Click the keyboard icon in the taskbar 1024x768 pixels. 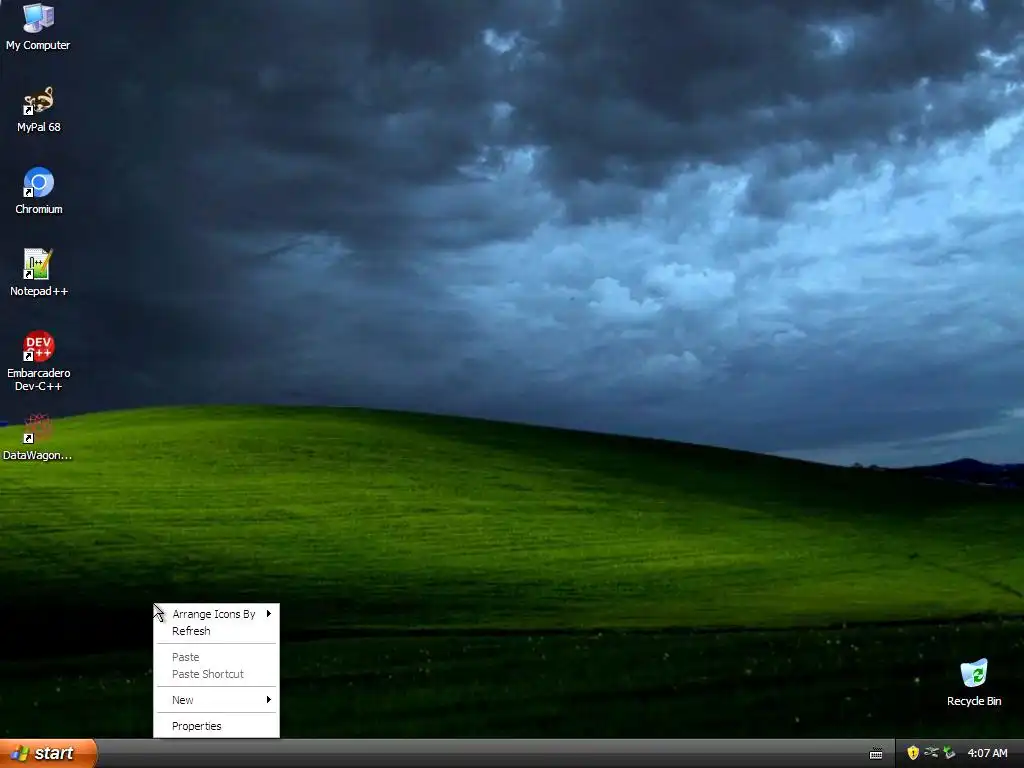point(876,754)
